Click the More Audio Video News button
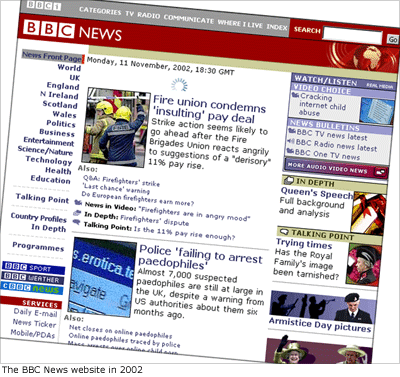 [337, 168]
